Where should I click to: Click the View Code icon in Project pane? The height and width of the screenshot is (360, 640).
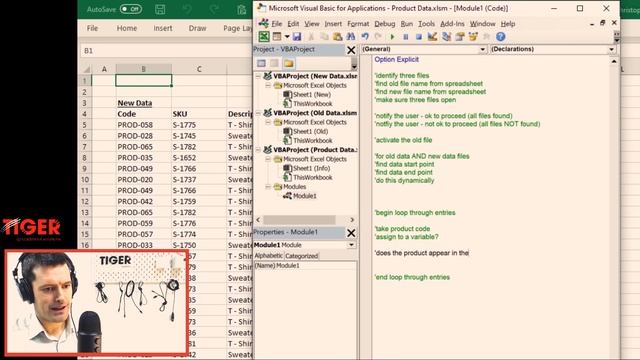click(262, 63)
